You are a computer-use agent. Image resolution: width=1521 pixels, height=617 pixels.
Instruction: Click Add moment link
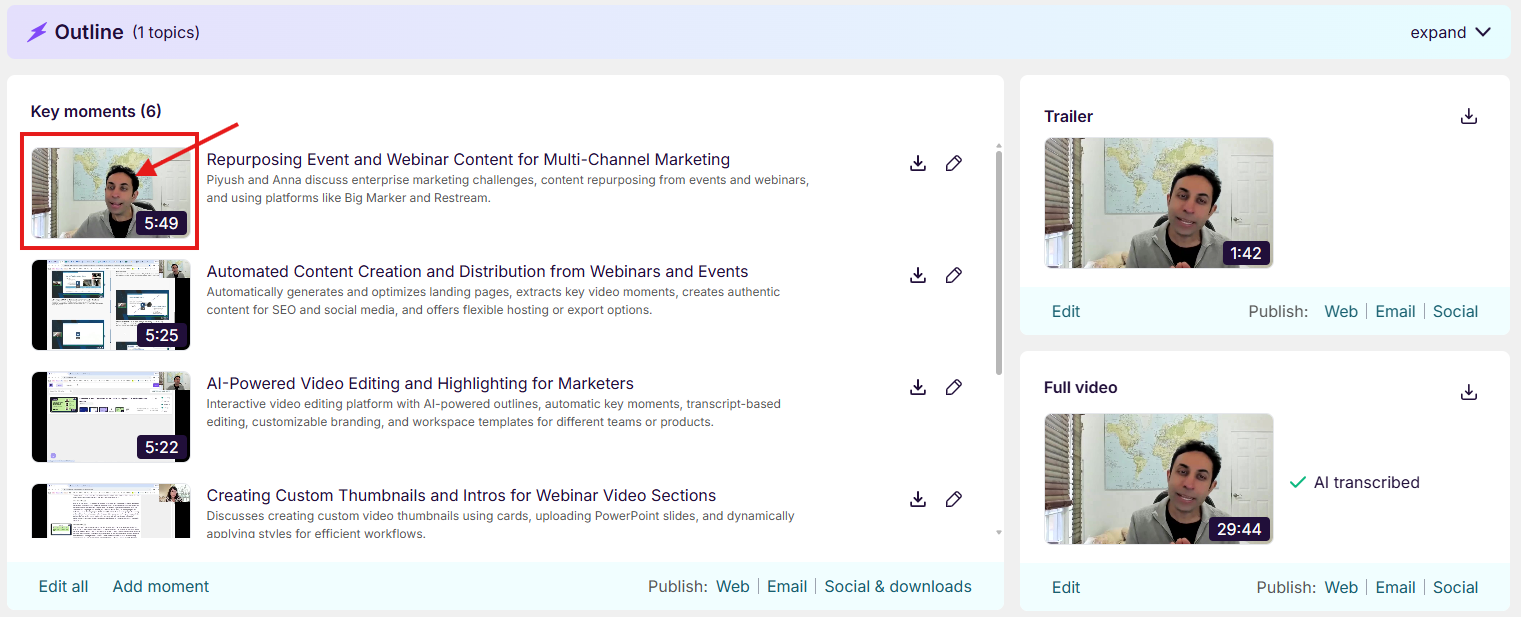161,586
